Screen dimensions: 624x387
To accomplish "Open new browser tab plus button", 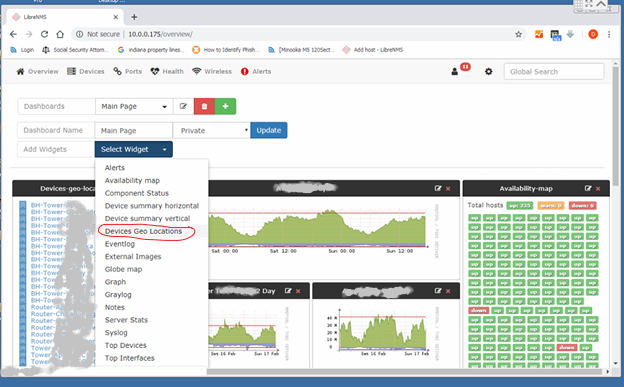I will point(134,17).
